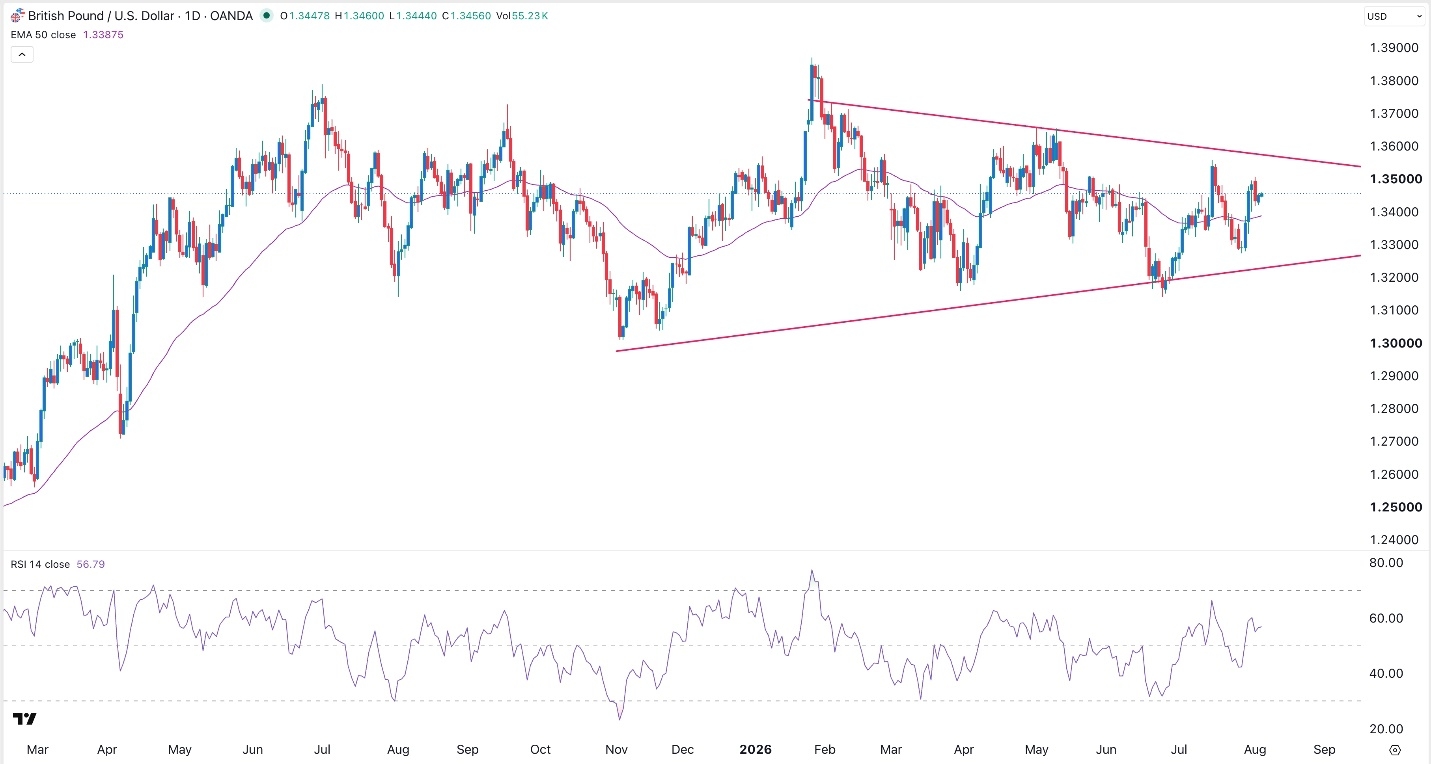Image resolution: width=1431 pixels, height=764 pixels.
Task: Click the 1.39000 price axis label
Action: [1395, 48]
